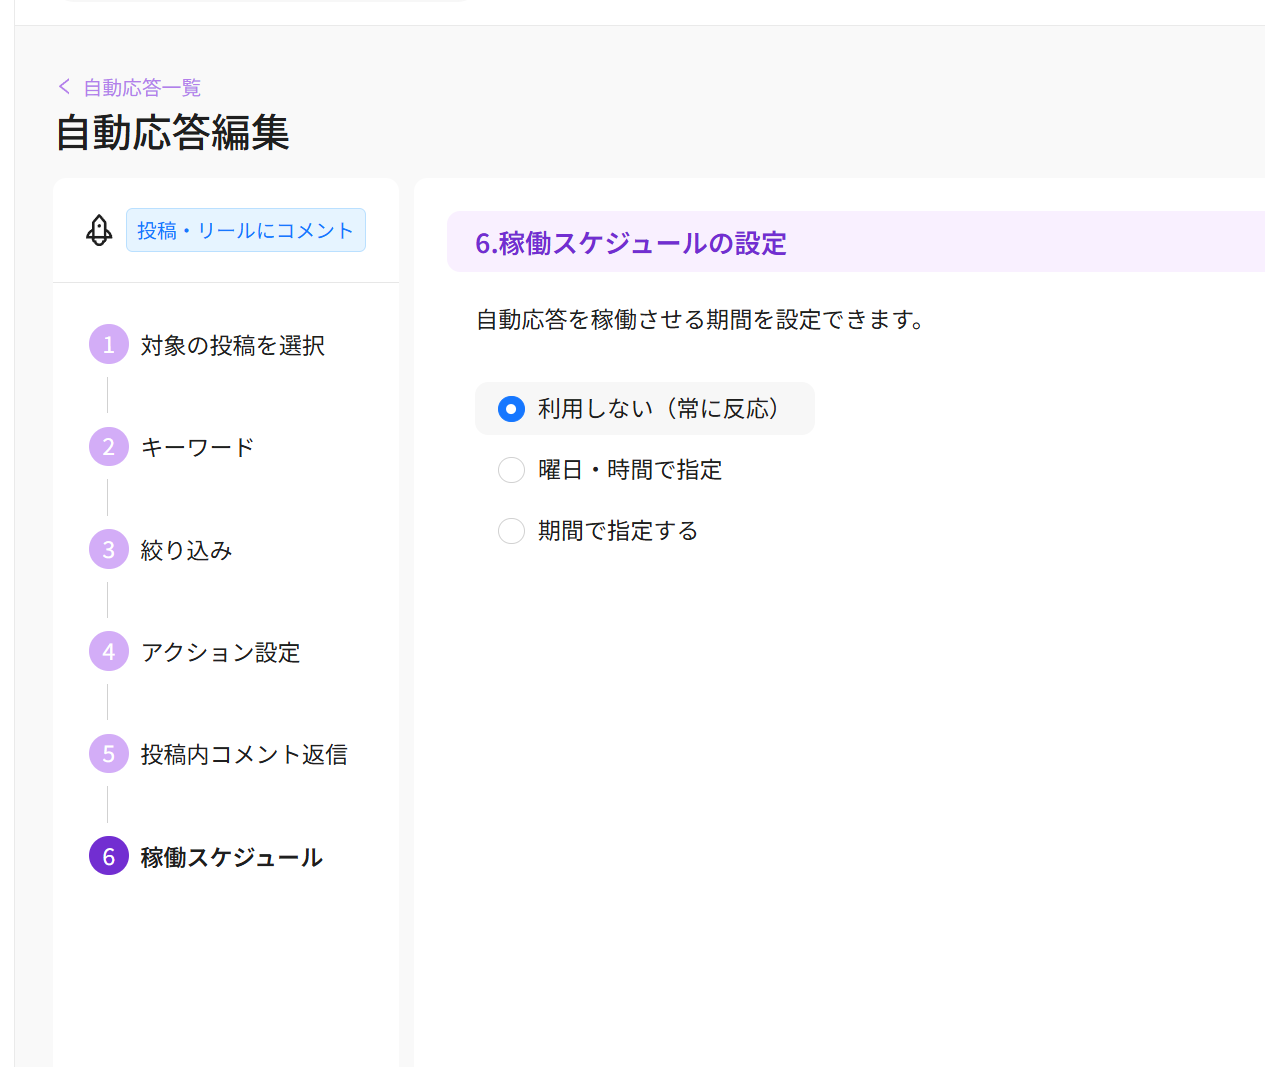Select the 稼働スケジュール step label

pyautogui.click(x=231, y=857)
